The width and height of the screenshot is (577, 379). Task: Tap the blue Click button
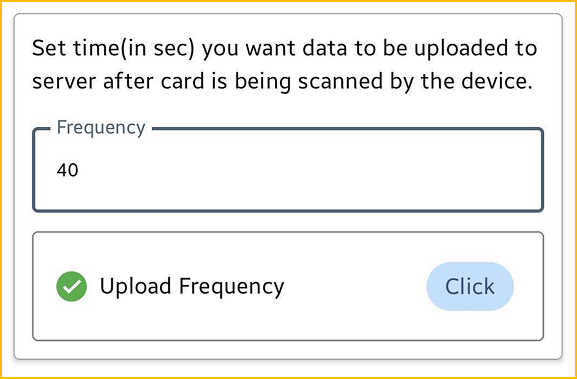pos(470,286)
